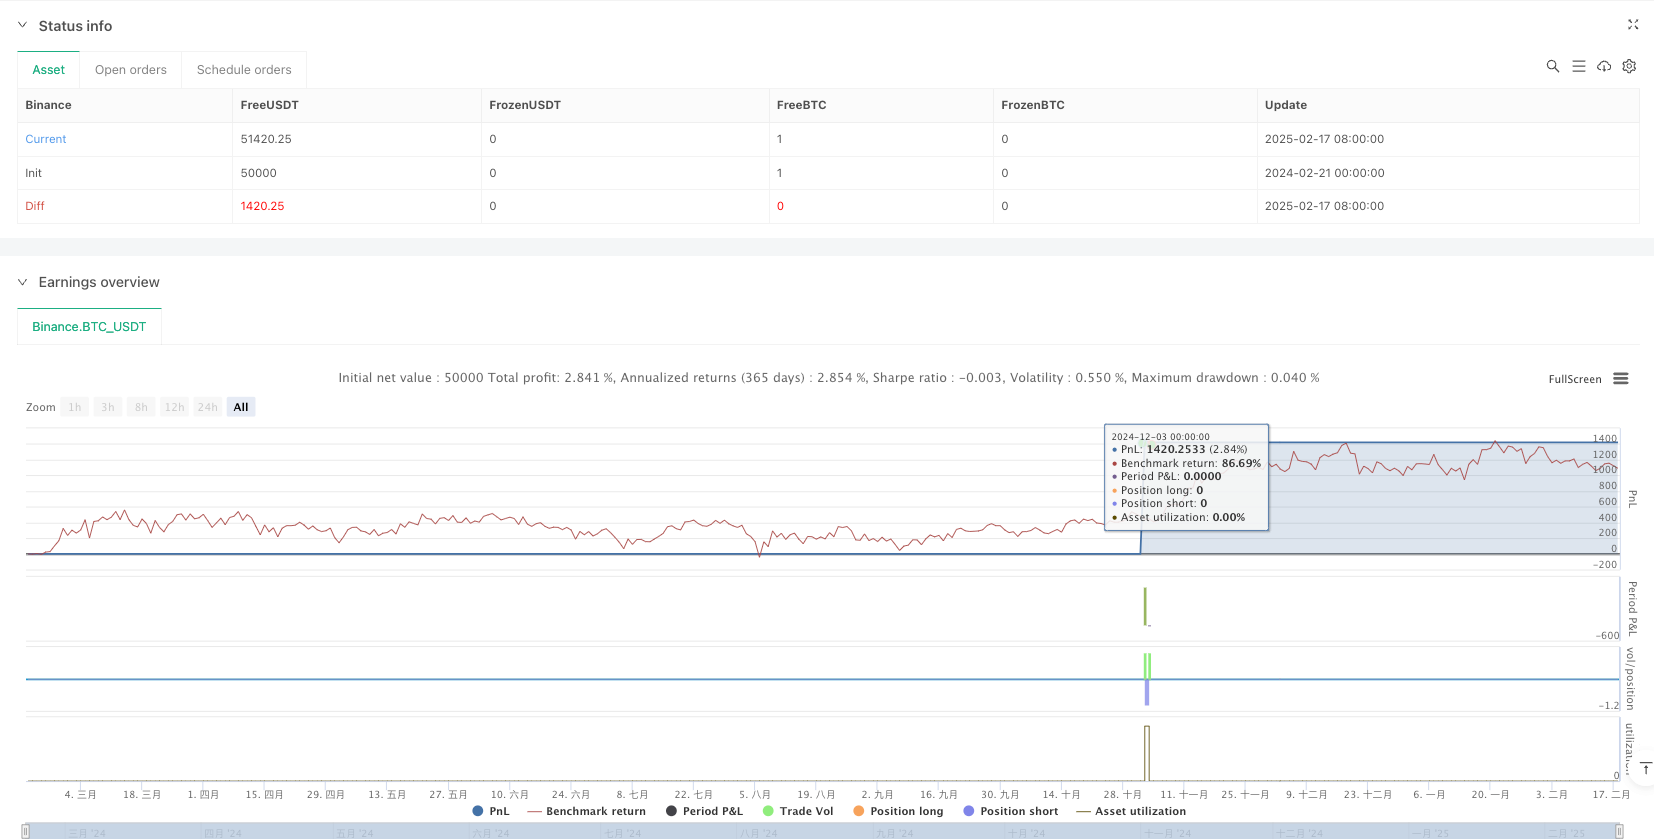Viewport: 1654px width, 839px height.
Task: Click the cloud download icon
Action: tap(1604, 66)
